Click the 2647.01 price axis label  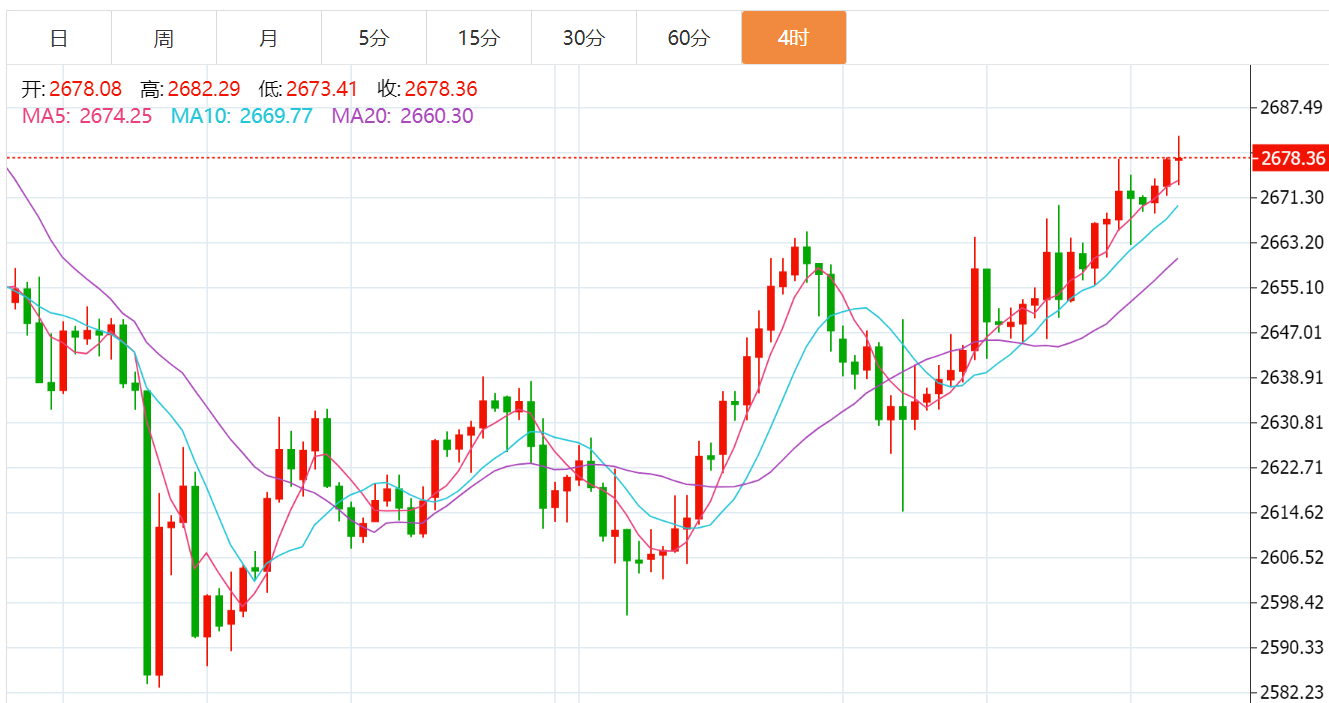tap(1293, 332)
